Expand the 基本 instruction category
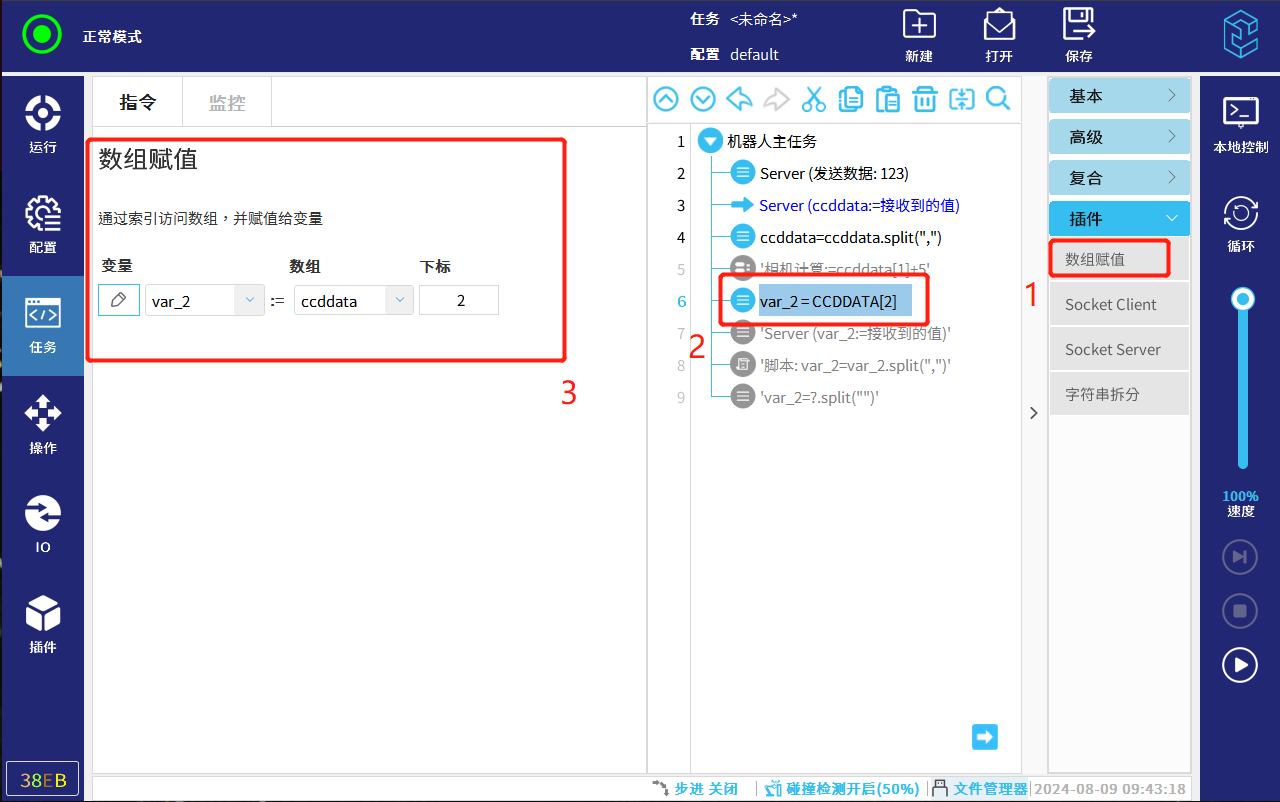The height and width of the screenshot is (802, 1280). (x=1119, y=96)
